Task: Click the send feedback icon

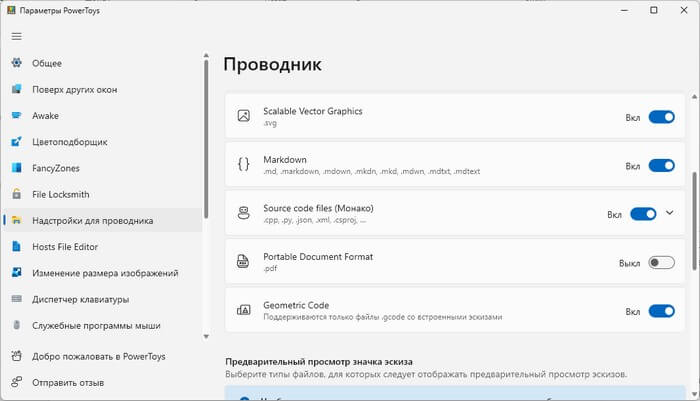Action: coord(17,383)
